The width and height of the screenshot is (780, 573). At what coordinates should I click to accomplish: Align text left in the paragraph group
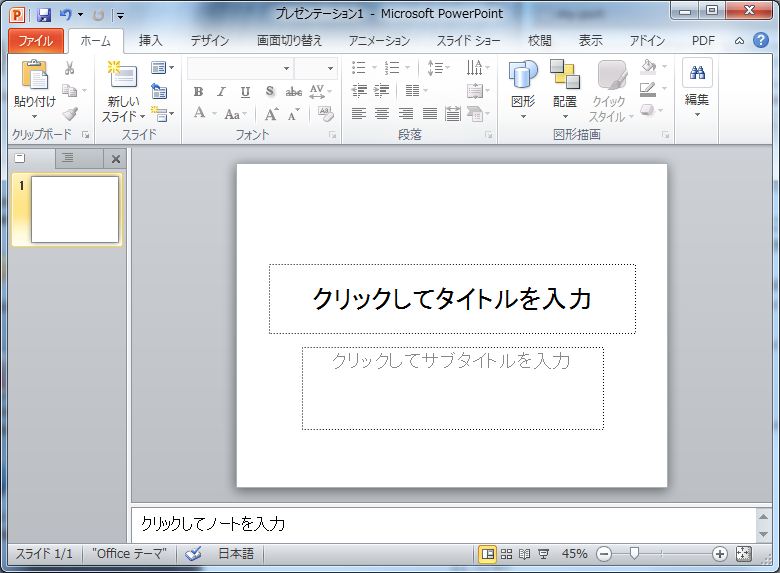coord(359,114)
